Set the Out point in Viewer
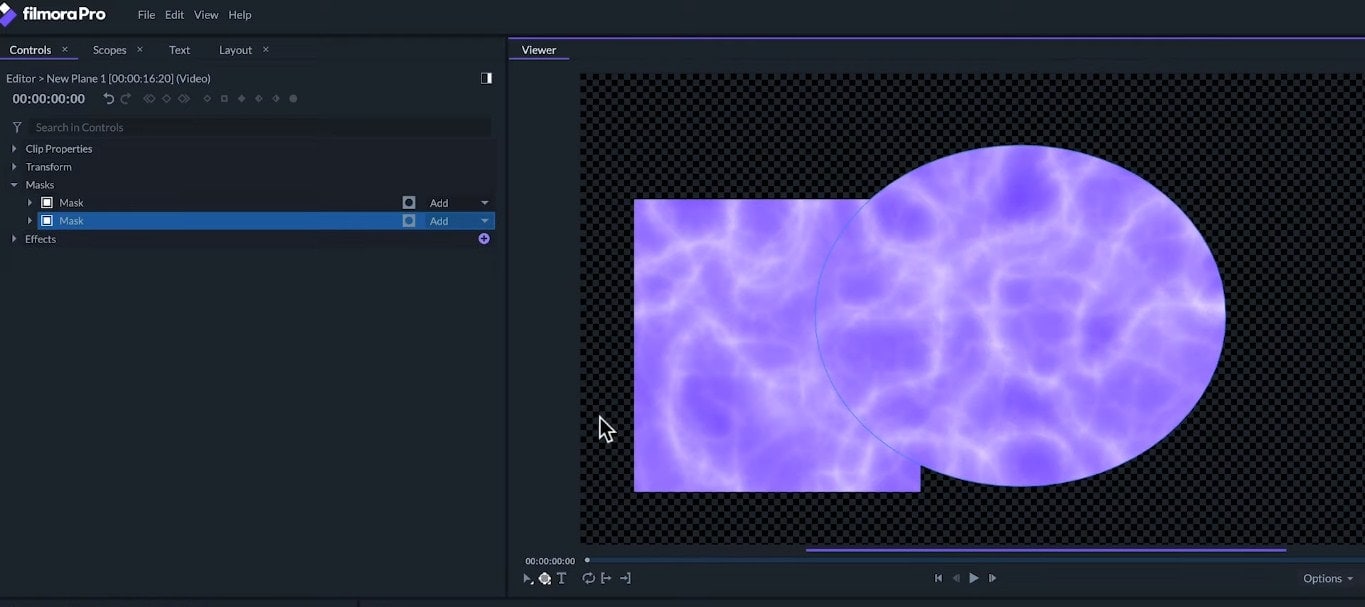 coord(625,578)
